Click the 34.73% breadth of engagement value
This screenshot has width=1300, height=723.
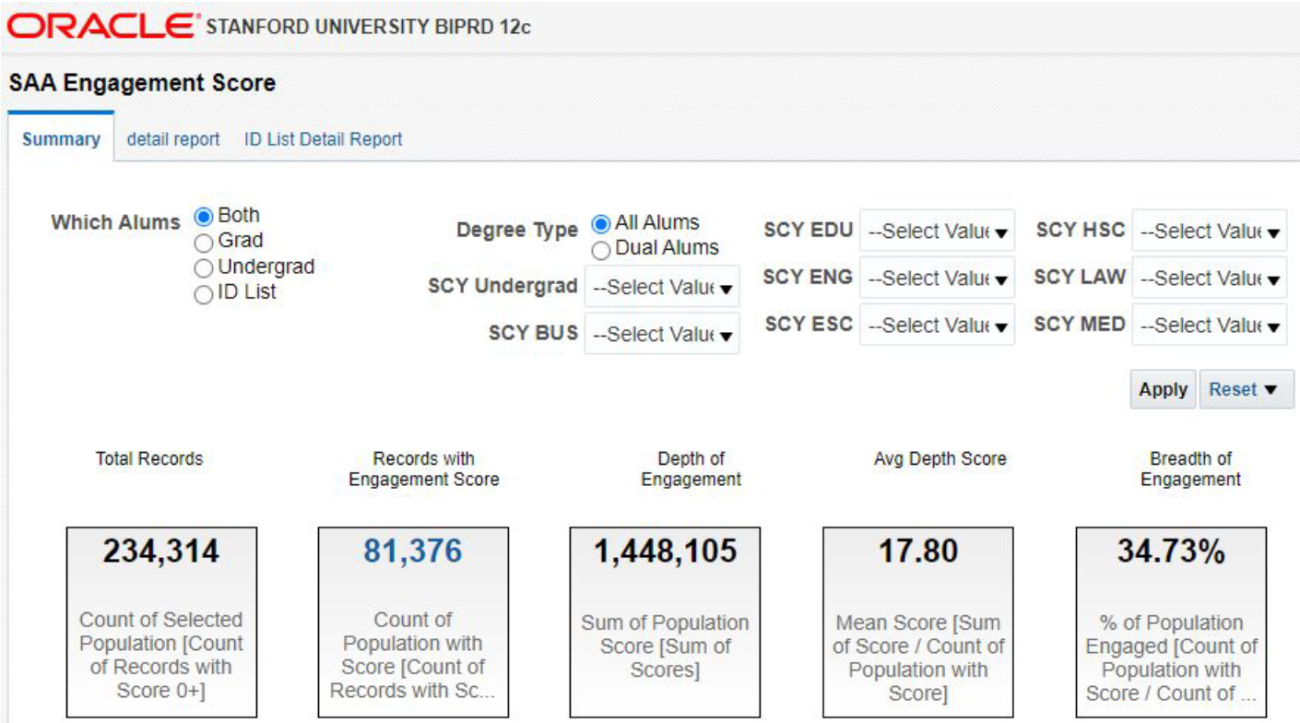point(1171,551)
